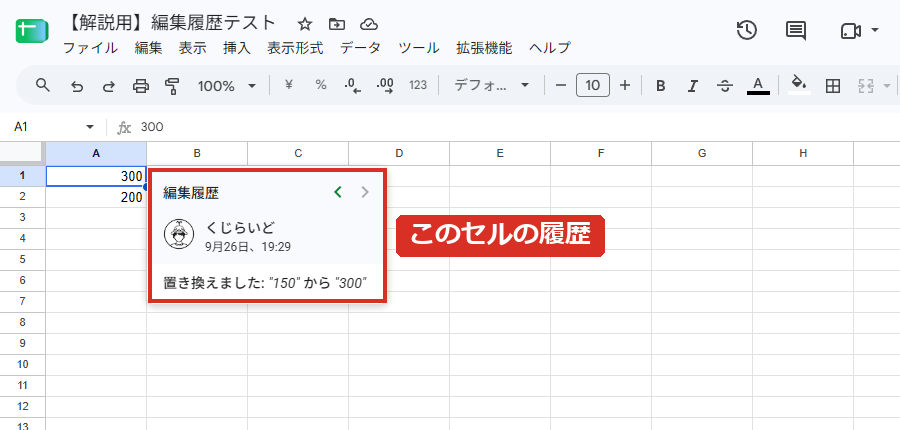Open the merge cells dropdown arrow
Screen dimensions: 900x430
pyautogui.click(x=887, y=86)
